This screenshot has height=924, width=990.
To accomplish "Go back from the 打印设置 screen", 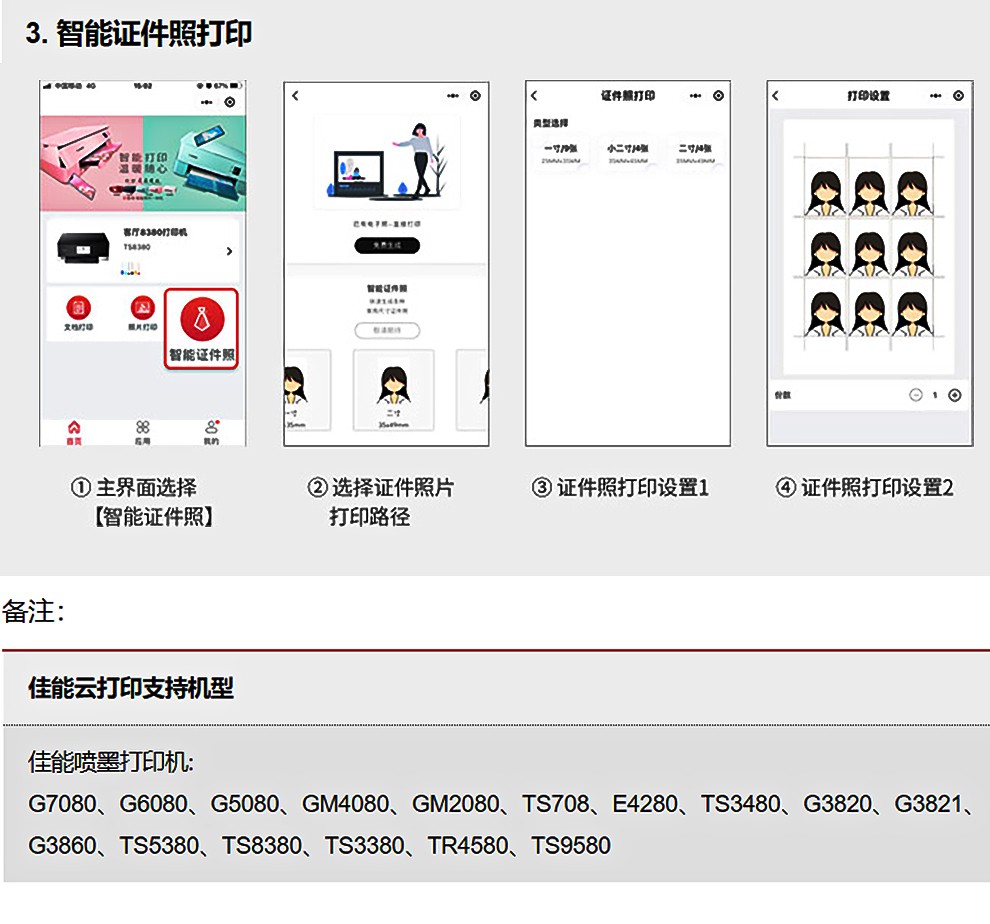I will coord(775,96).
